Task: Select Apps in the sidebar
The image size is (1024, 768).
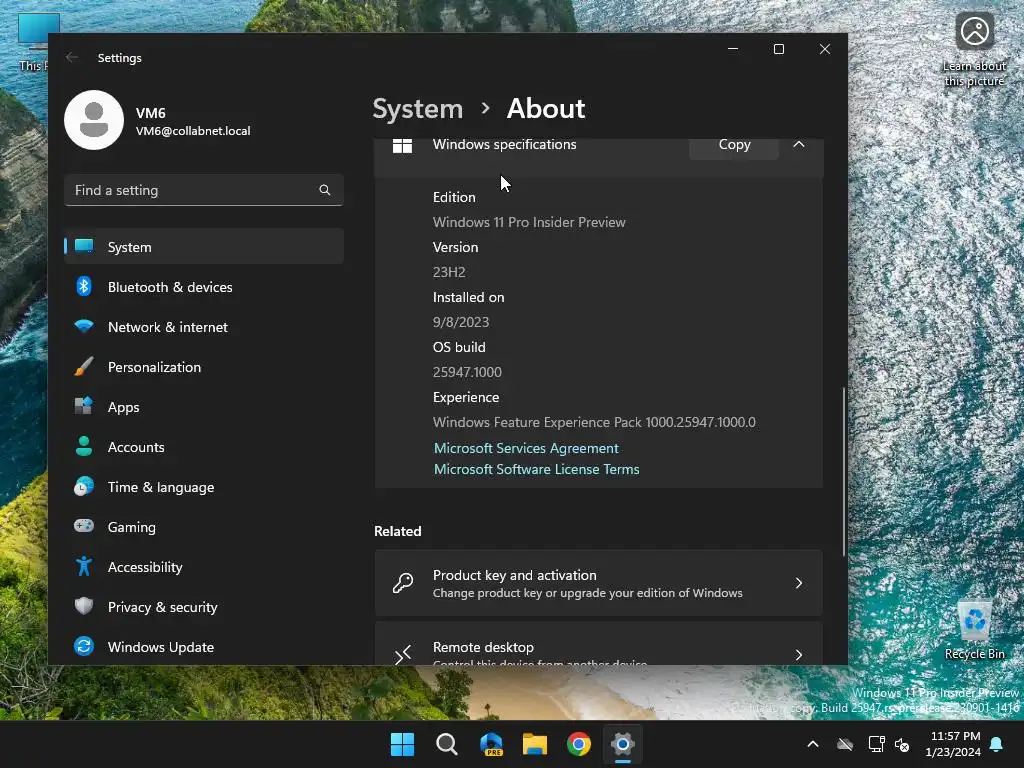Action: click(x=204, y=407)
